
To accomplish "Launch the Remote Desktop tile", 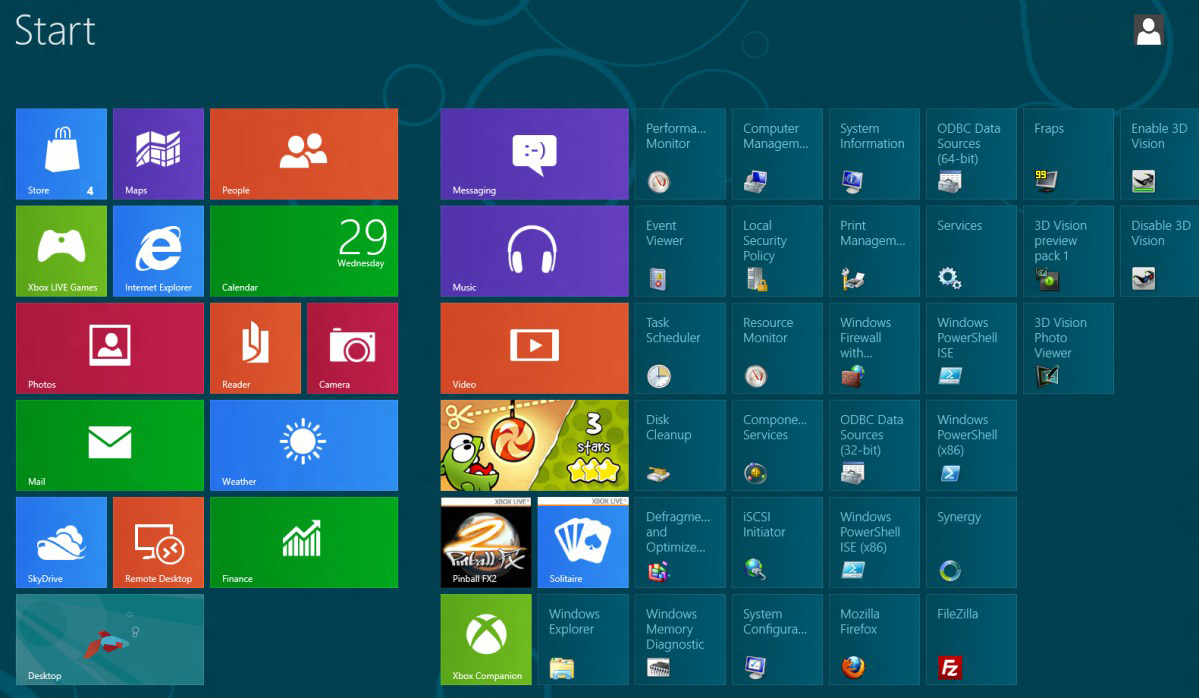I will [x=158, y=542].
